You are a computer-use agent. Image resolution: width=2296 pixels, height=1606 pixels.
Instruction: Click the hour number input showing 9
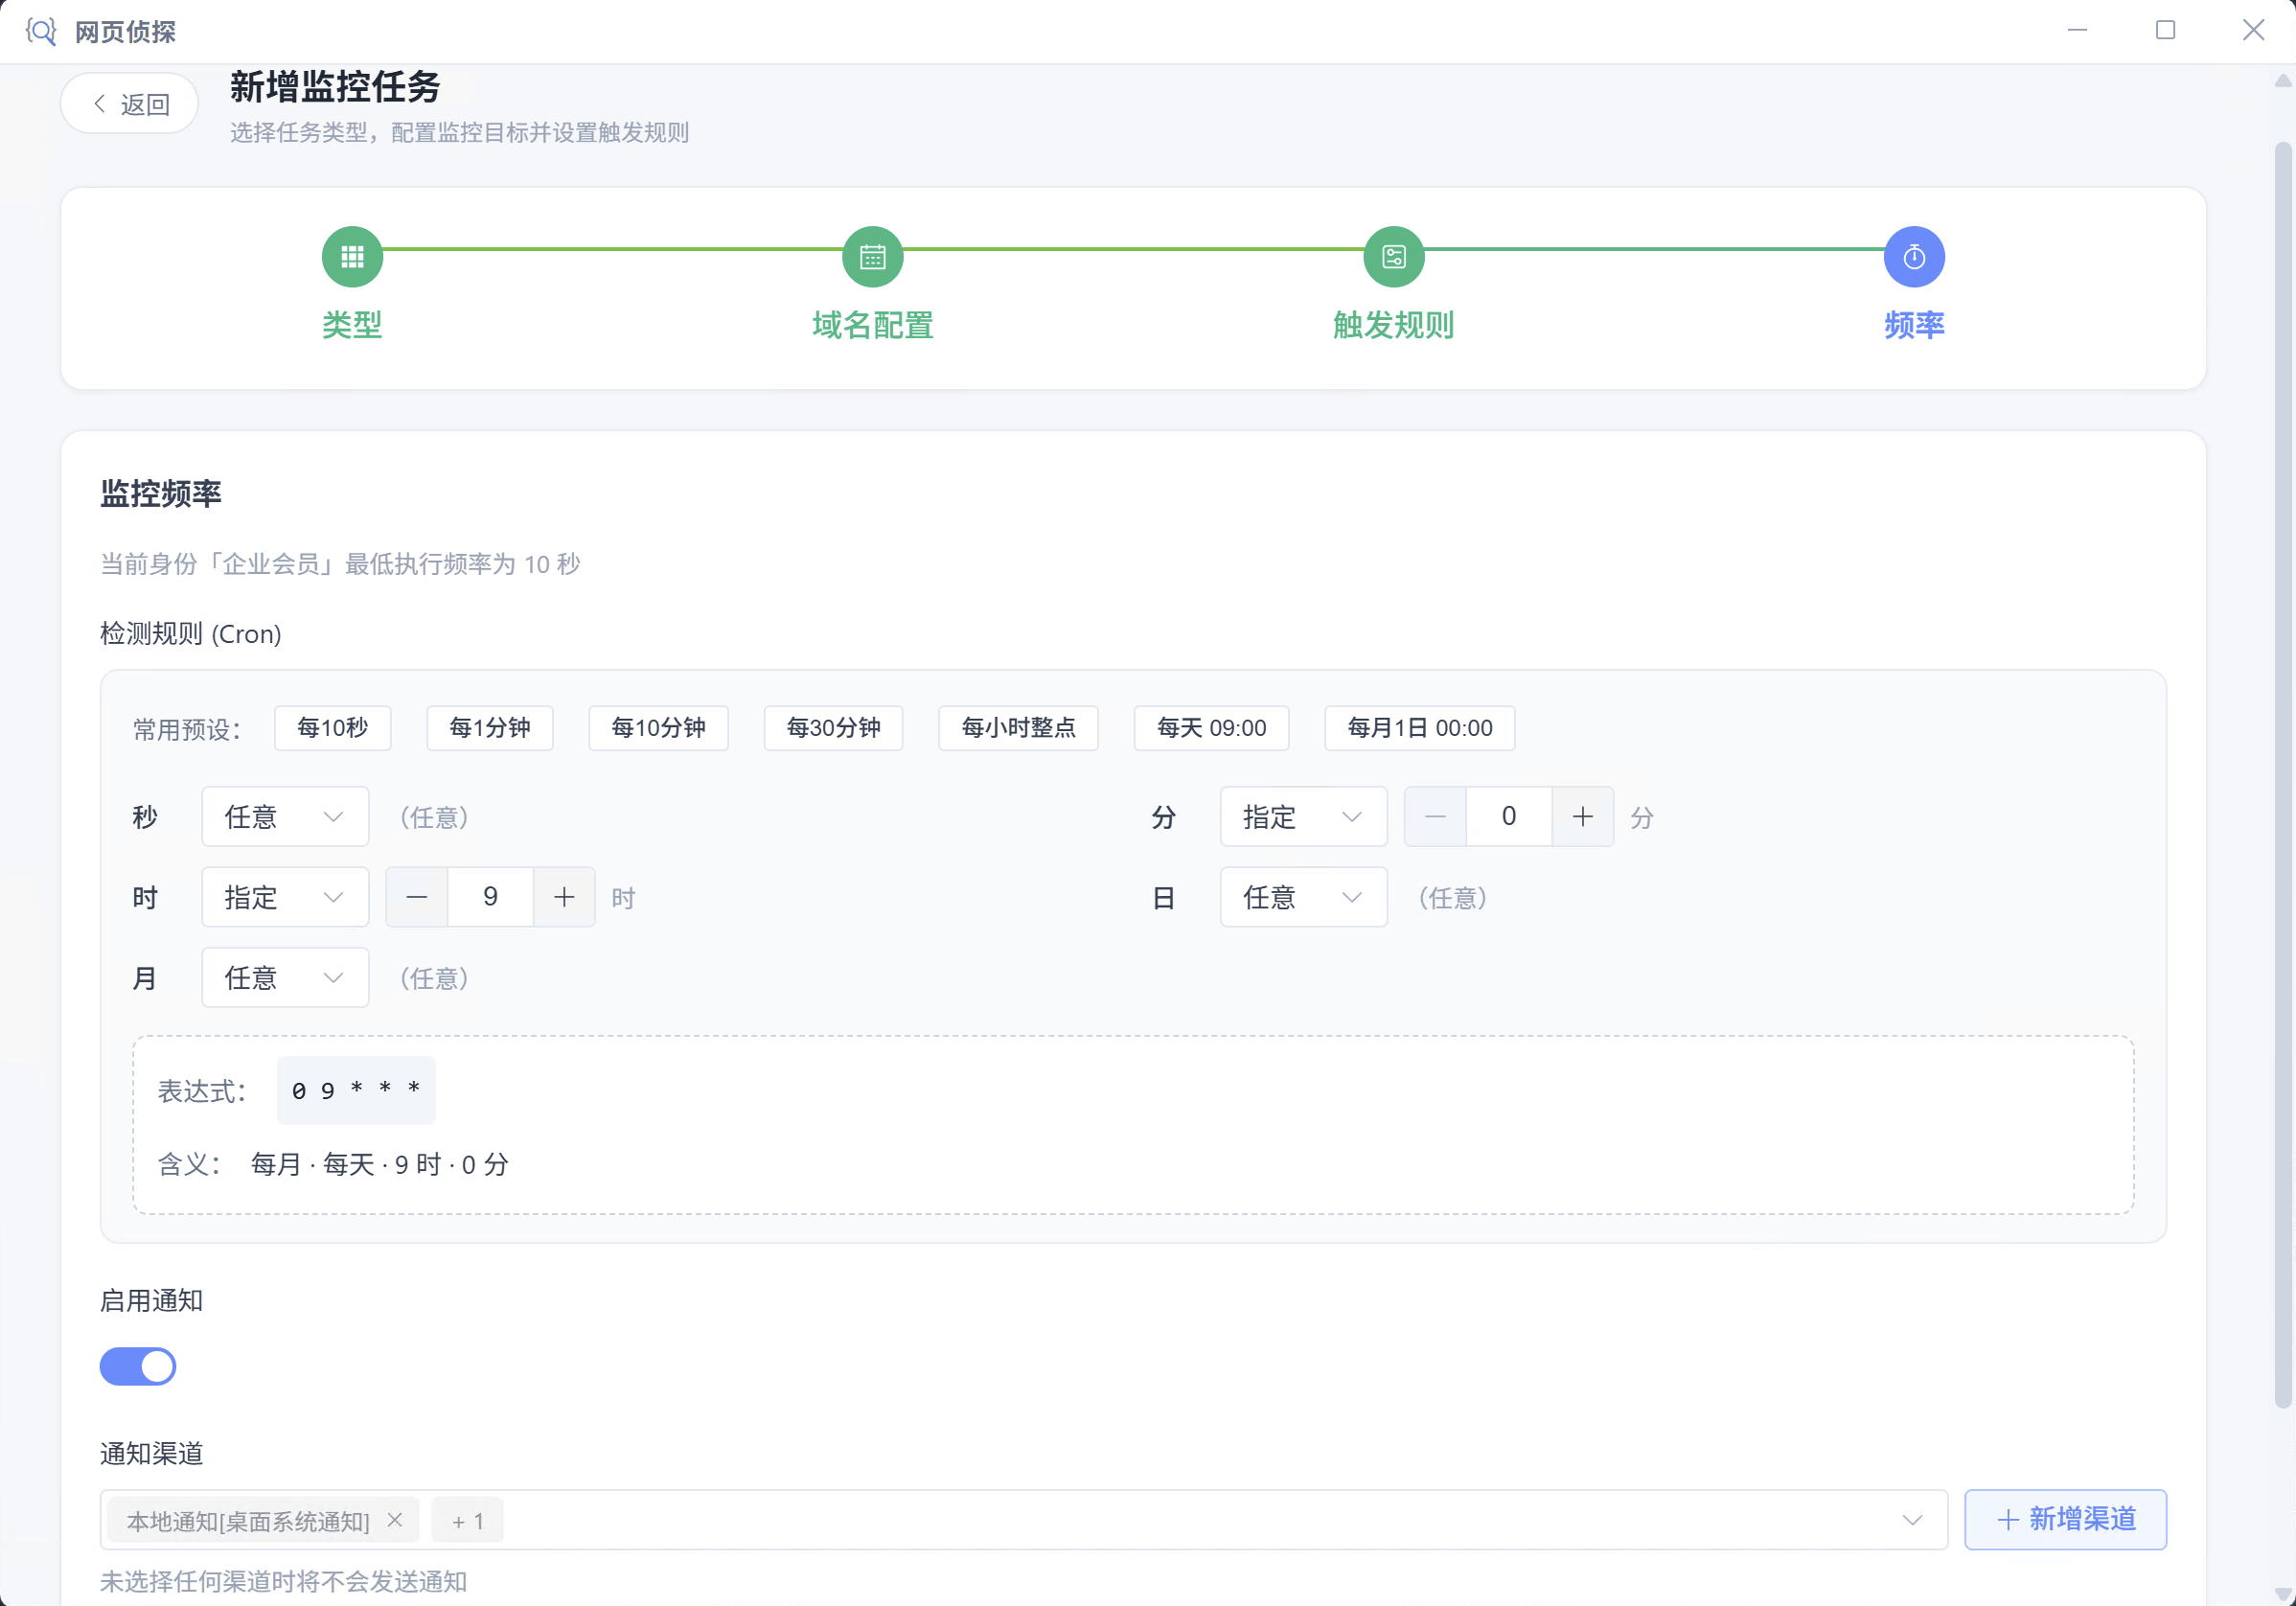pos(490,897)
